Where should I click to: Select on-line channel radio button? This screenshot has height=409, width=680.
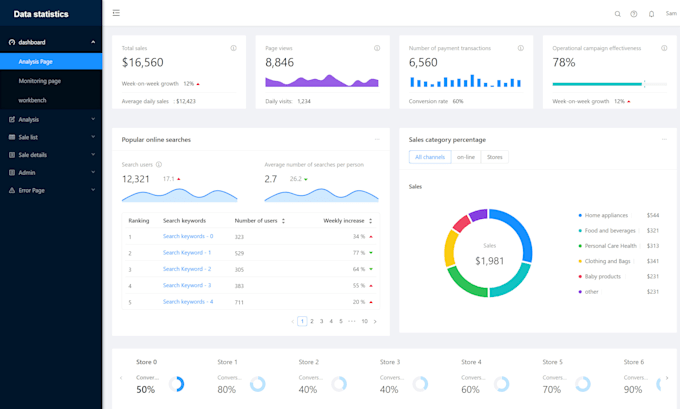coord(466,157)
